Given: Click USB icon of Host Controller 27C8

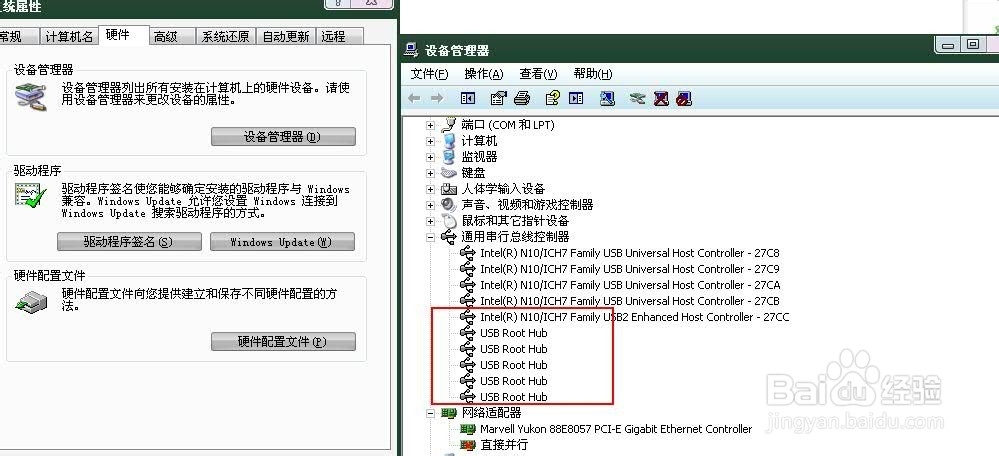Looking at the screenshot, I should (468, 253).
